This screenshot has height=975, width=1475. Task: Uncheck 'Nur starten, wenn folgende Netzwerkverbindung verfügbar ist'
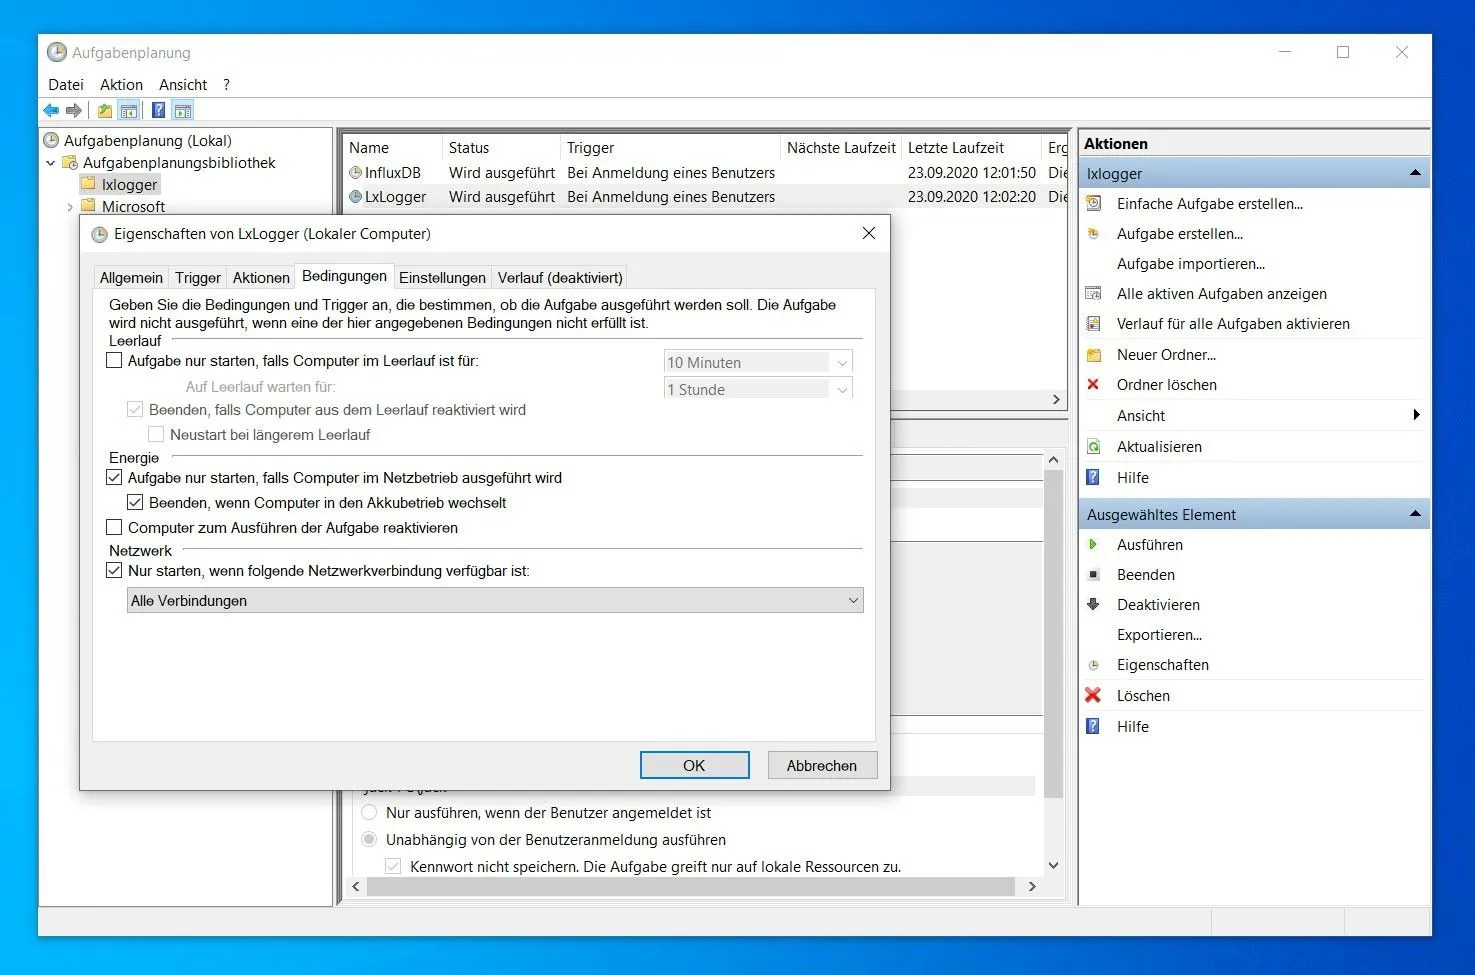(x=114, y=571)
